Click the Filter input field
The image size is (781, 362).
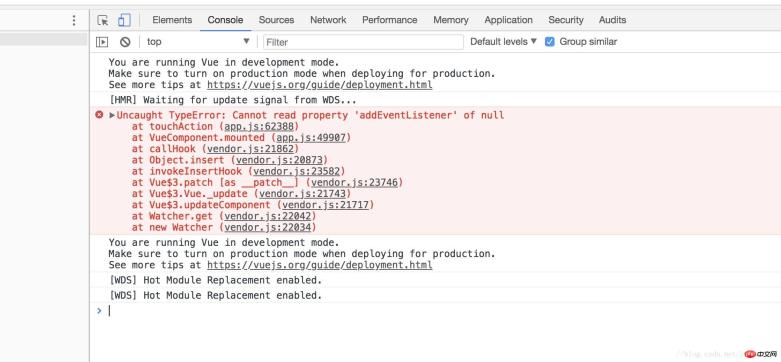364,42
